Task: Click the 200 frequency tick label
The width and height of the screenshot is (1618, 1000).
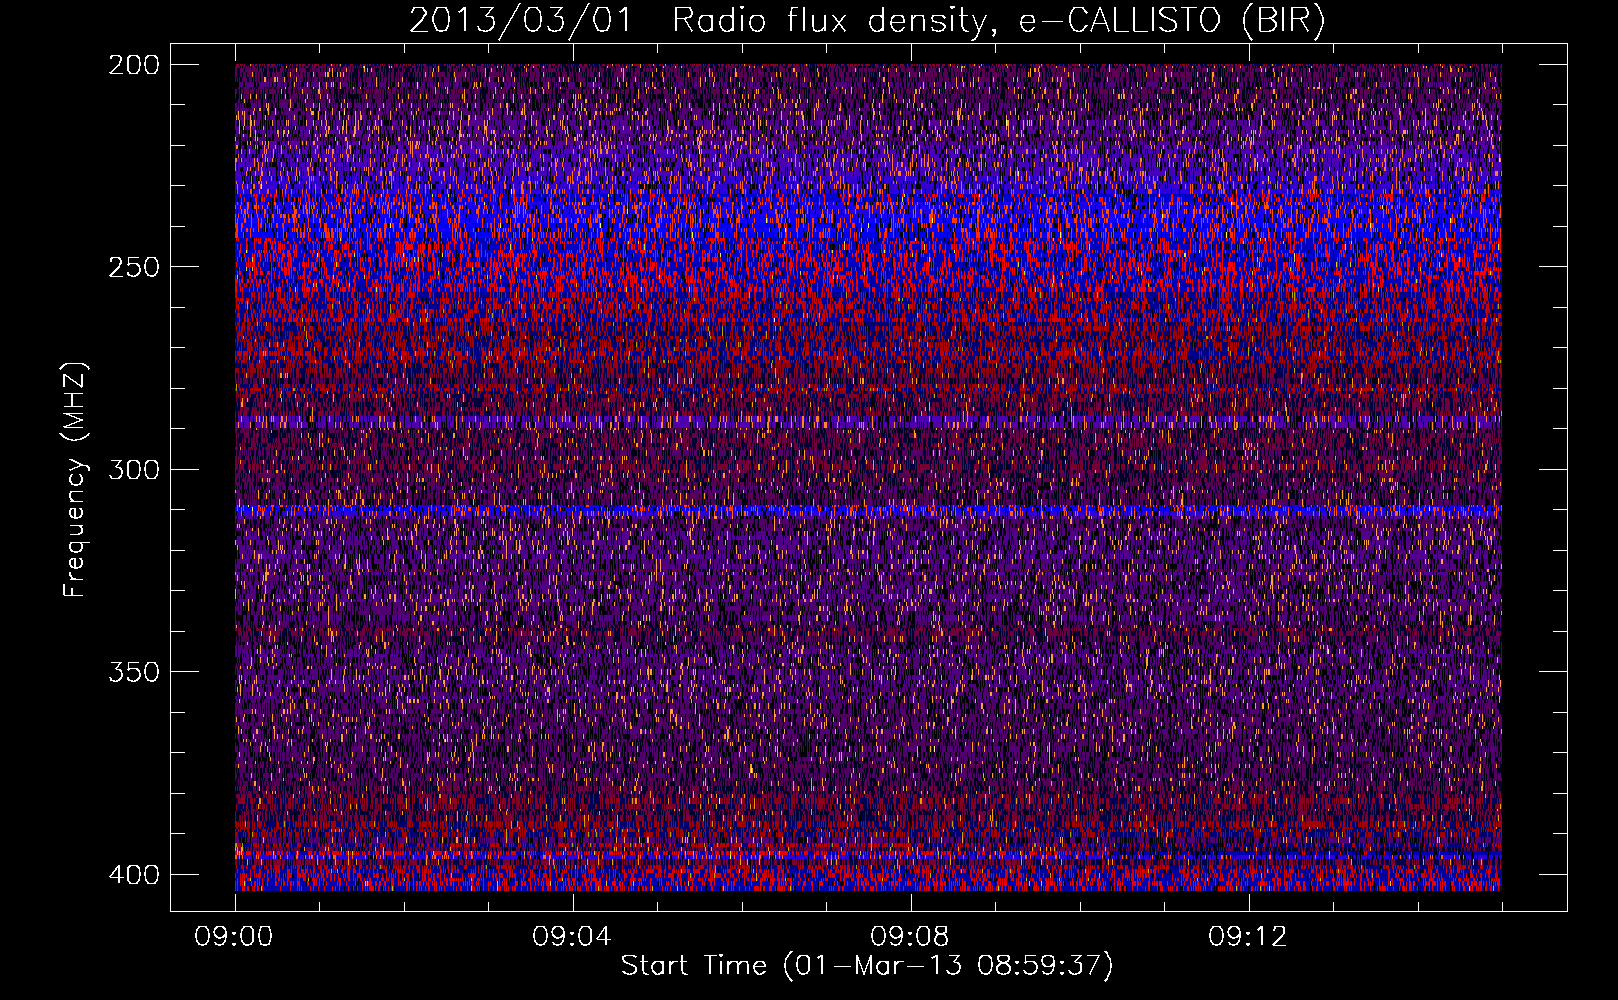Action: coord(133,64)
